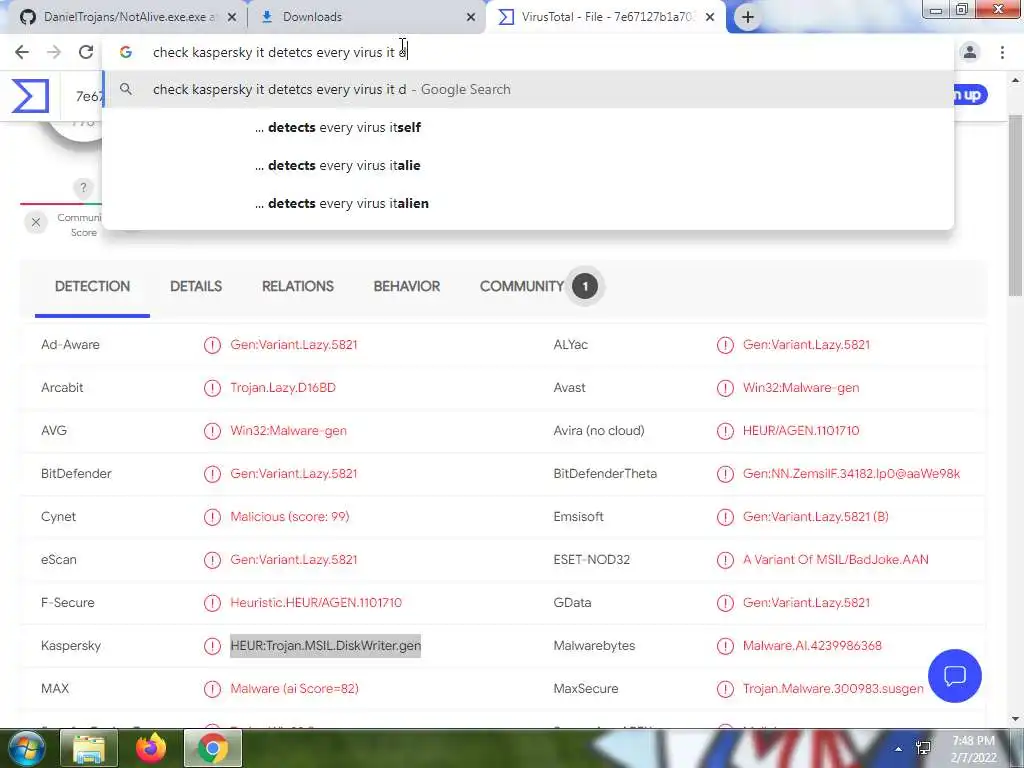The width and height of the screenshot is (1024, 768).
Task: Show hidden system tray icons arrow
Action: tap(899, 749)
